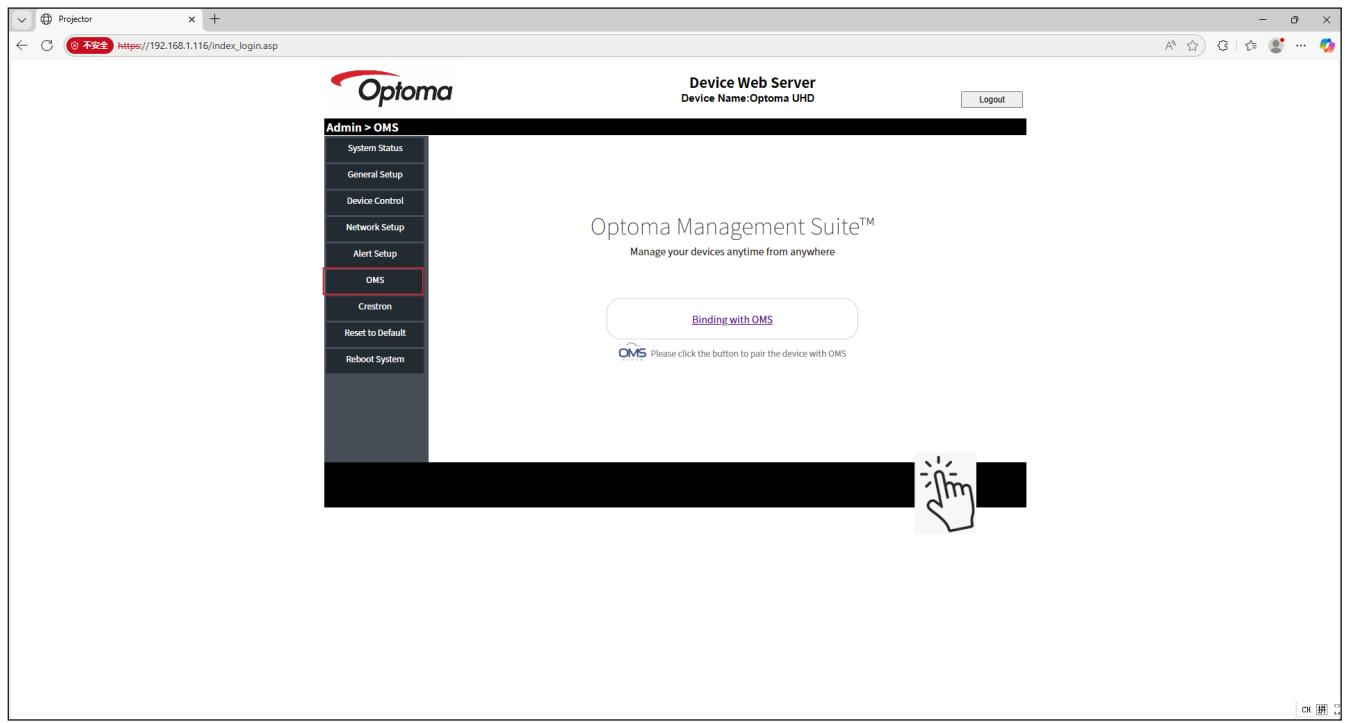The width and height of the screenshot is (1345, 723).
Task: Open the Copilot sidebar icon
Action: click(x=1327, y=45)
